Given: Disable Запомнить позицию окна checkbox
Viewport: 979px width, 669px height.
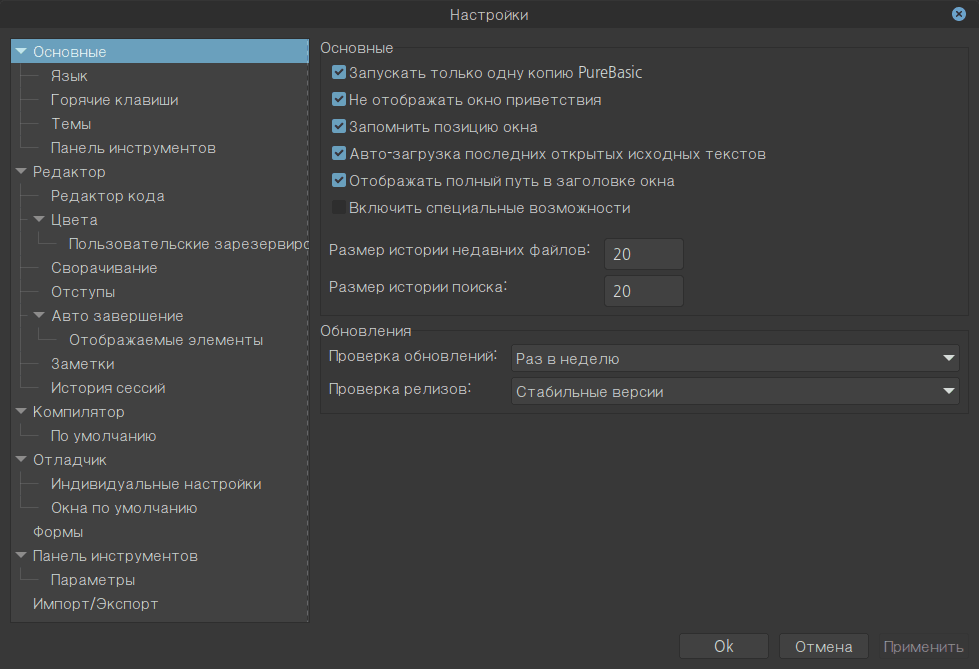Looking at the screenshot, I should pos(339,127).
